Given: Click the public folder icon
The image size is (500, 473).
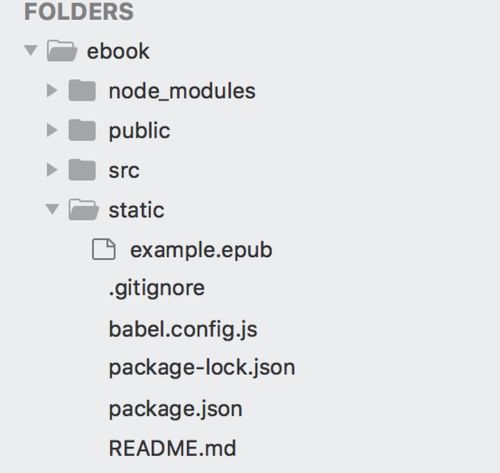Looking at the screenshot, I should (x=82, y=130).
